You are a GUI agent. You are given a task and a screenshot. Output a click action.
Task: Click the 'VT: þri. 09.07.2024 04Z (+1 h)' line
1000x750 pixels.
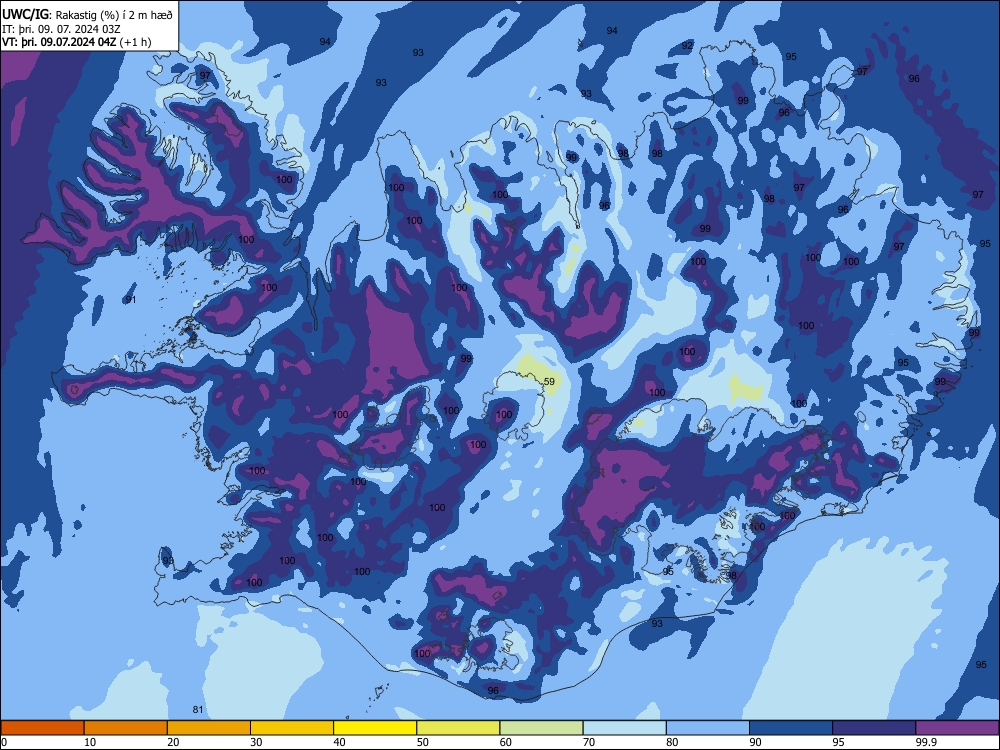tap(77, 42)
